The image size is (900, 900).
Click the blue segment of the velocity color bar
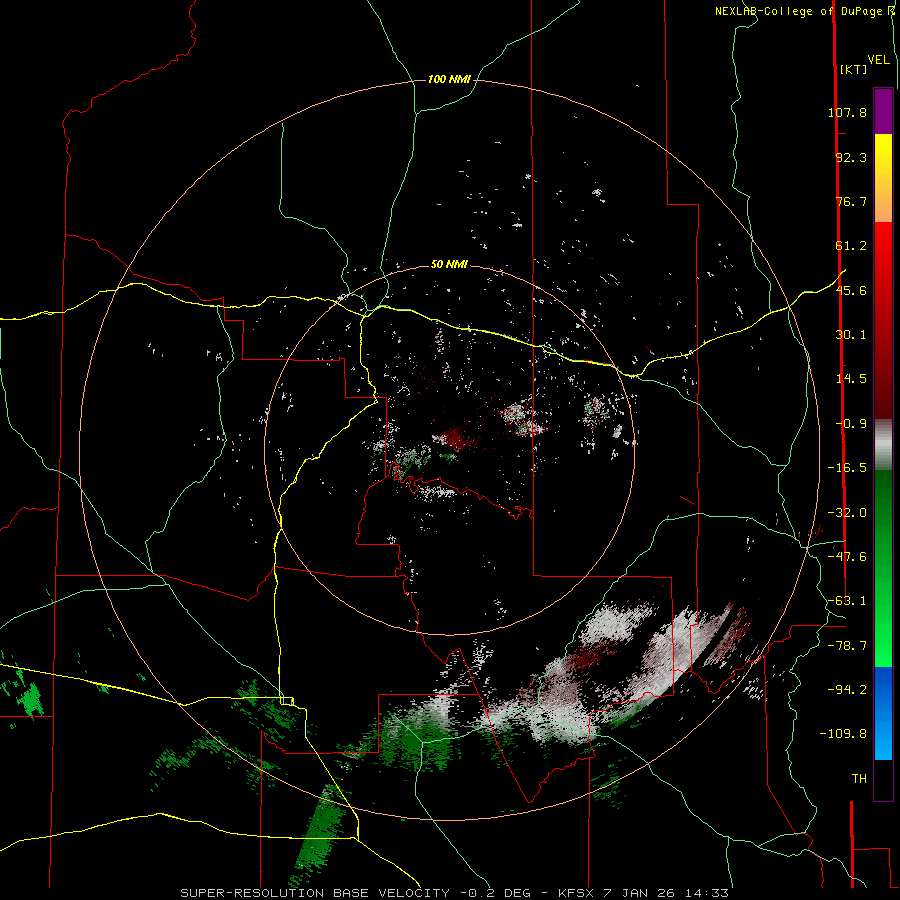pos(883,713)
